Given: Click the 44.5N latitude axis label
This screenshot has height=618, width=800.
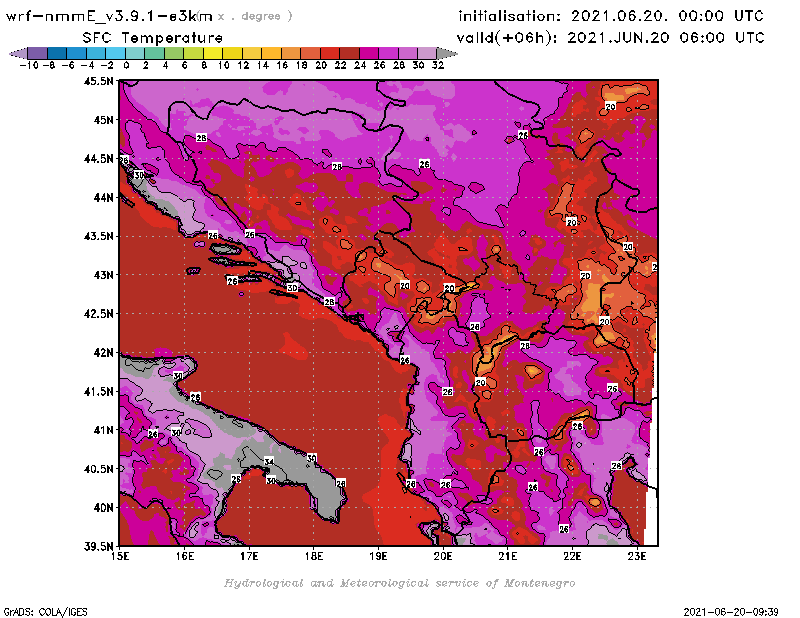Looking at the screenshot, I should (98, 159).
